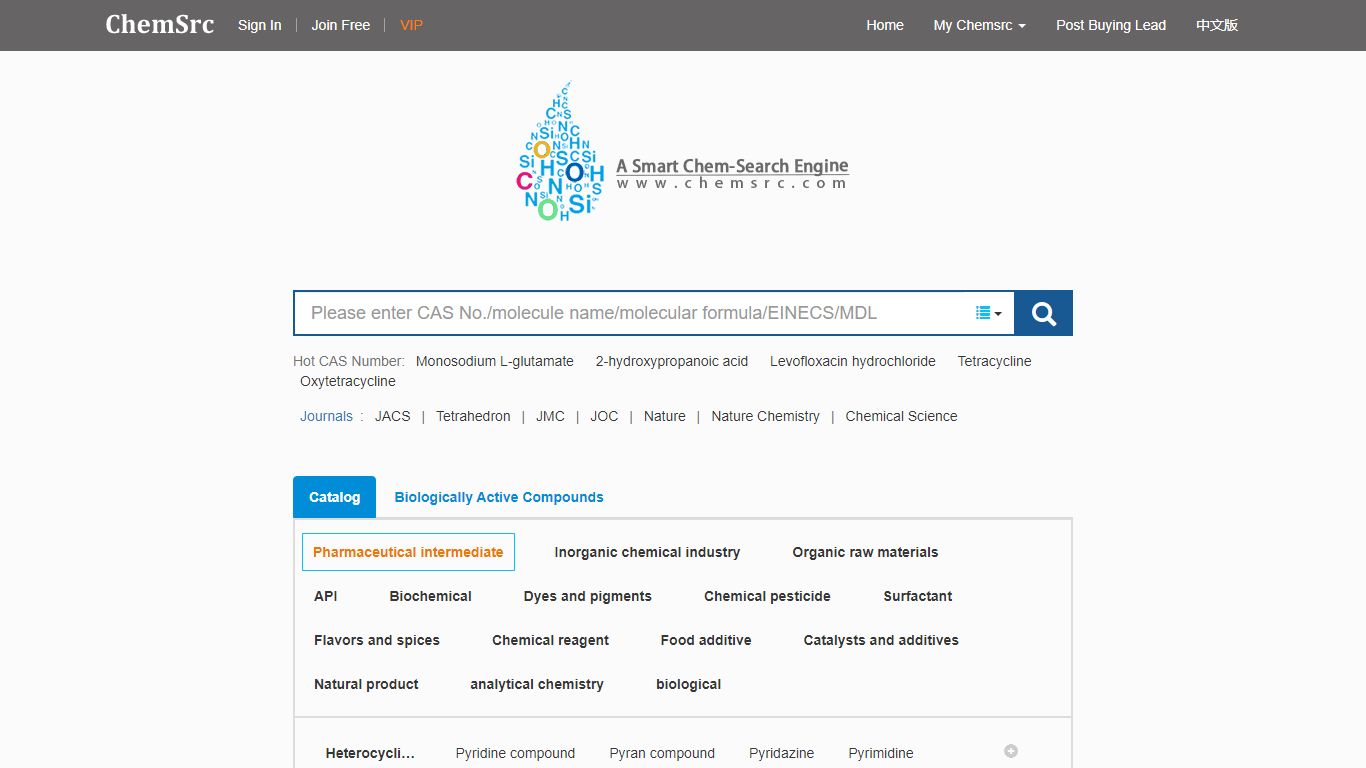Open the Tetrahedron journal link
The height and width of the screenshot is (768, 1366).
click(x=473, y=416)
